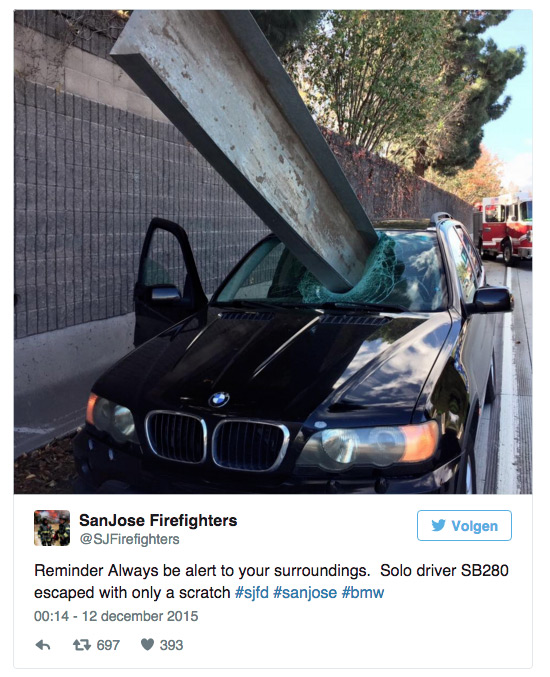
Task: View the 393 likes count
Action: coord(171,645)
